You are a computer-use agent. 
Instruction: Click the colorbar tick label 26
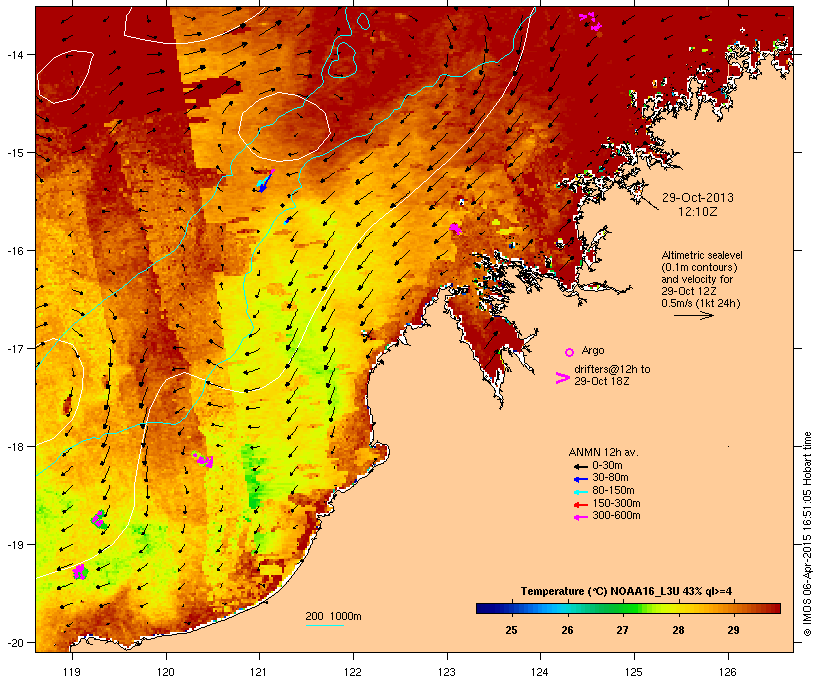pos(567,630)
